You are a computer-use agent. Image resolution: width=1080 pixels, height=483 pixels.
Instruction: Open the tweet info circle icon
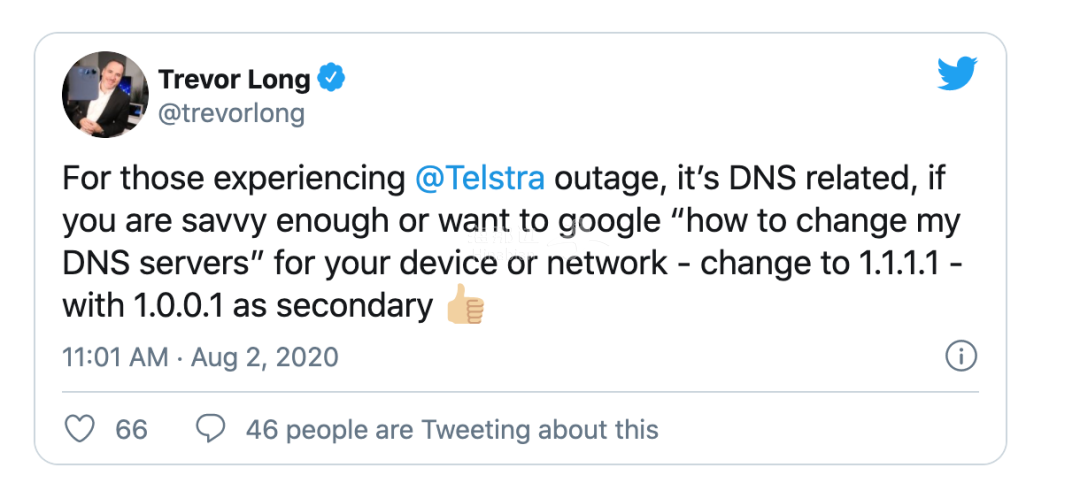tap(961, 356)
